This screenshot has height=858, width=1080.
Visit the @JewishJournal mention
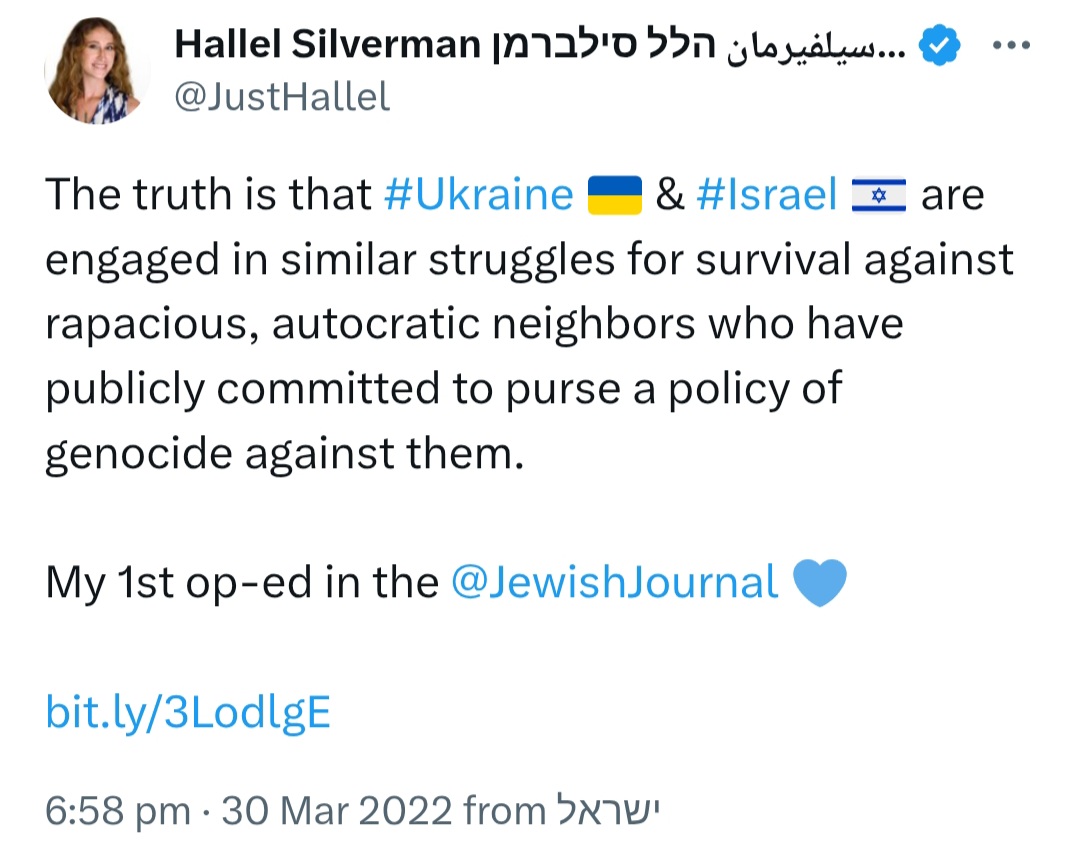tap(614, 582)
